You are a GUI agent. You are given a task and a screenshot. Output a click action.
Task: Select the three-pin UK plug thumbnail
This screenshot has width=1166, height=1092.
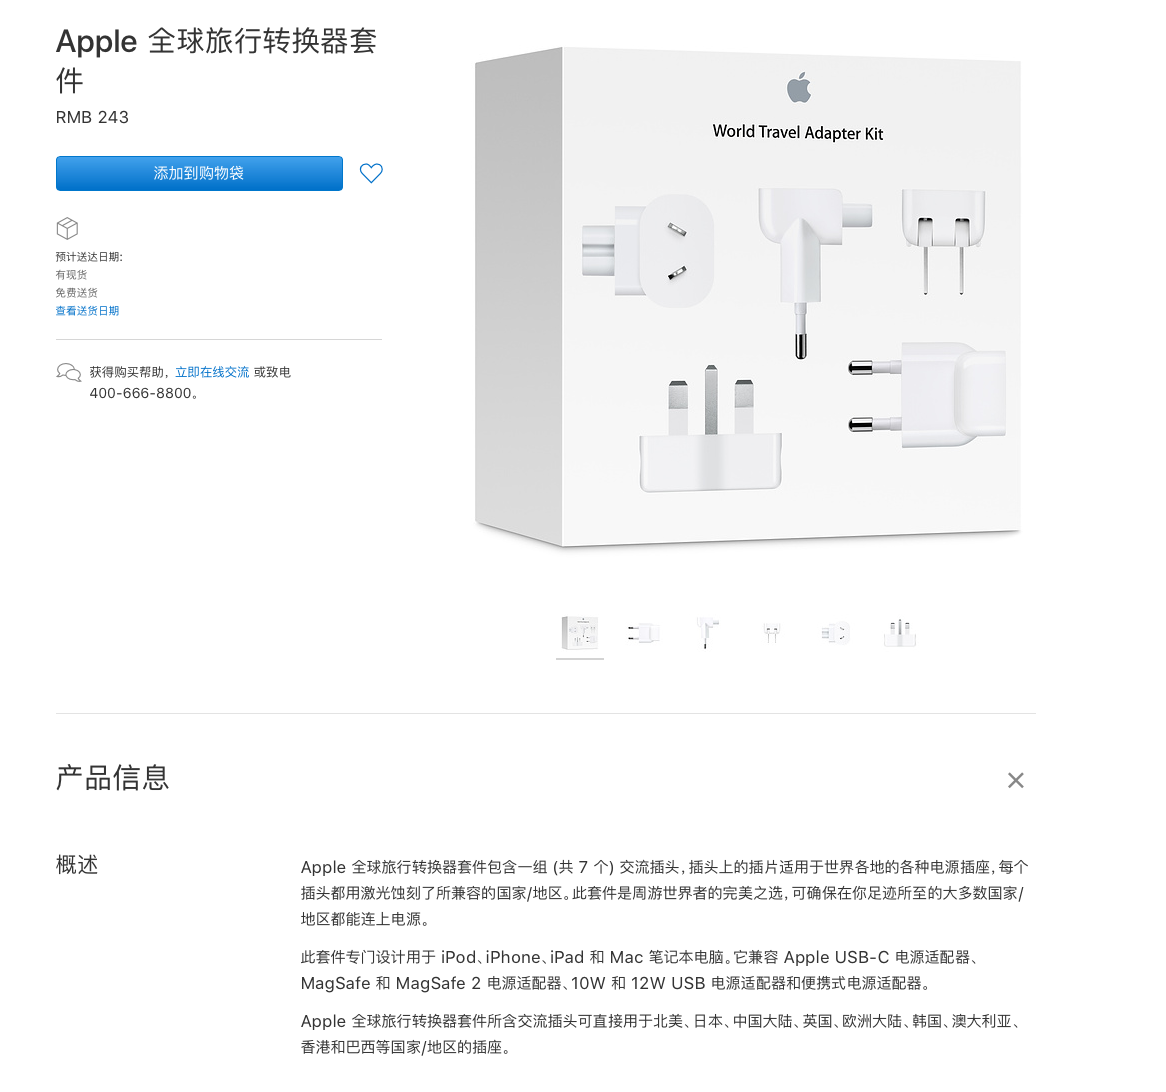click(900, 633)
